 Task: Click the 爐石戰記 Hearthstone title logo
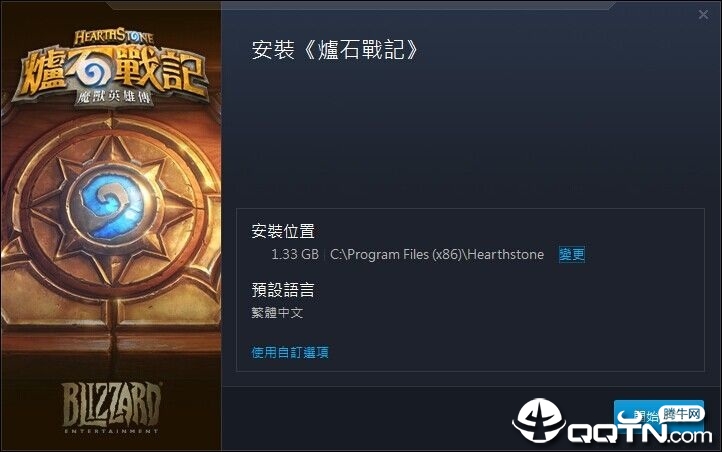point(112,69)
